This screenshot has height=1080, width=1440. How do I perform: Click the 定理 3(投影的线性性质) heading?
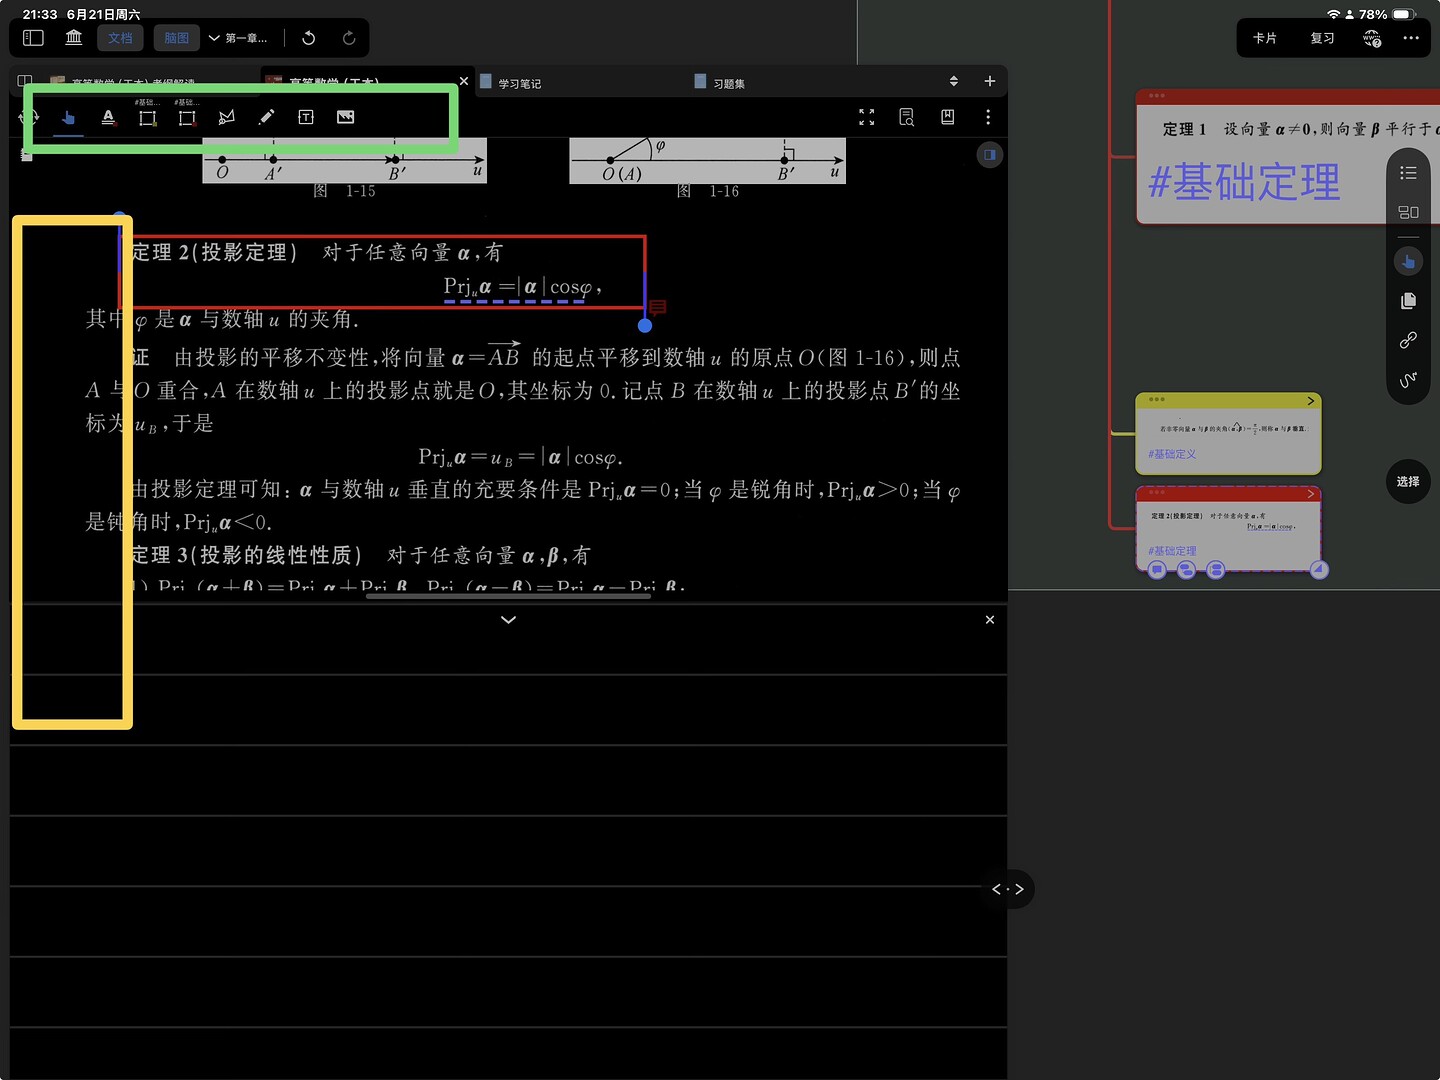[x=246, y=555]
